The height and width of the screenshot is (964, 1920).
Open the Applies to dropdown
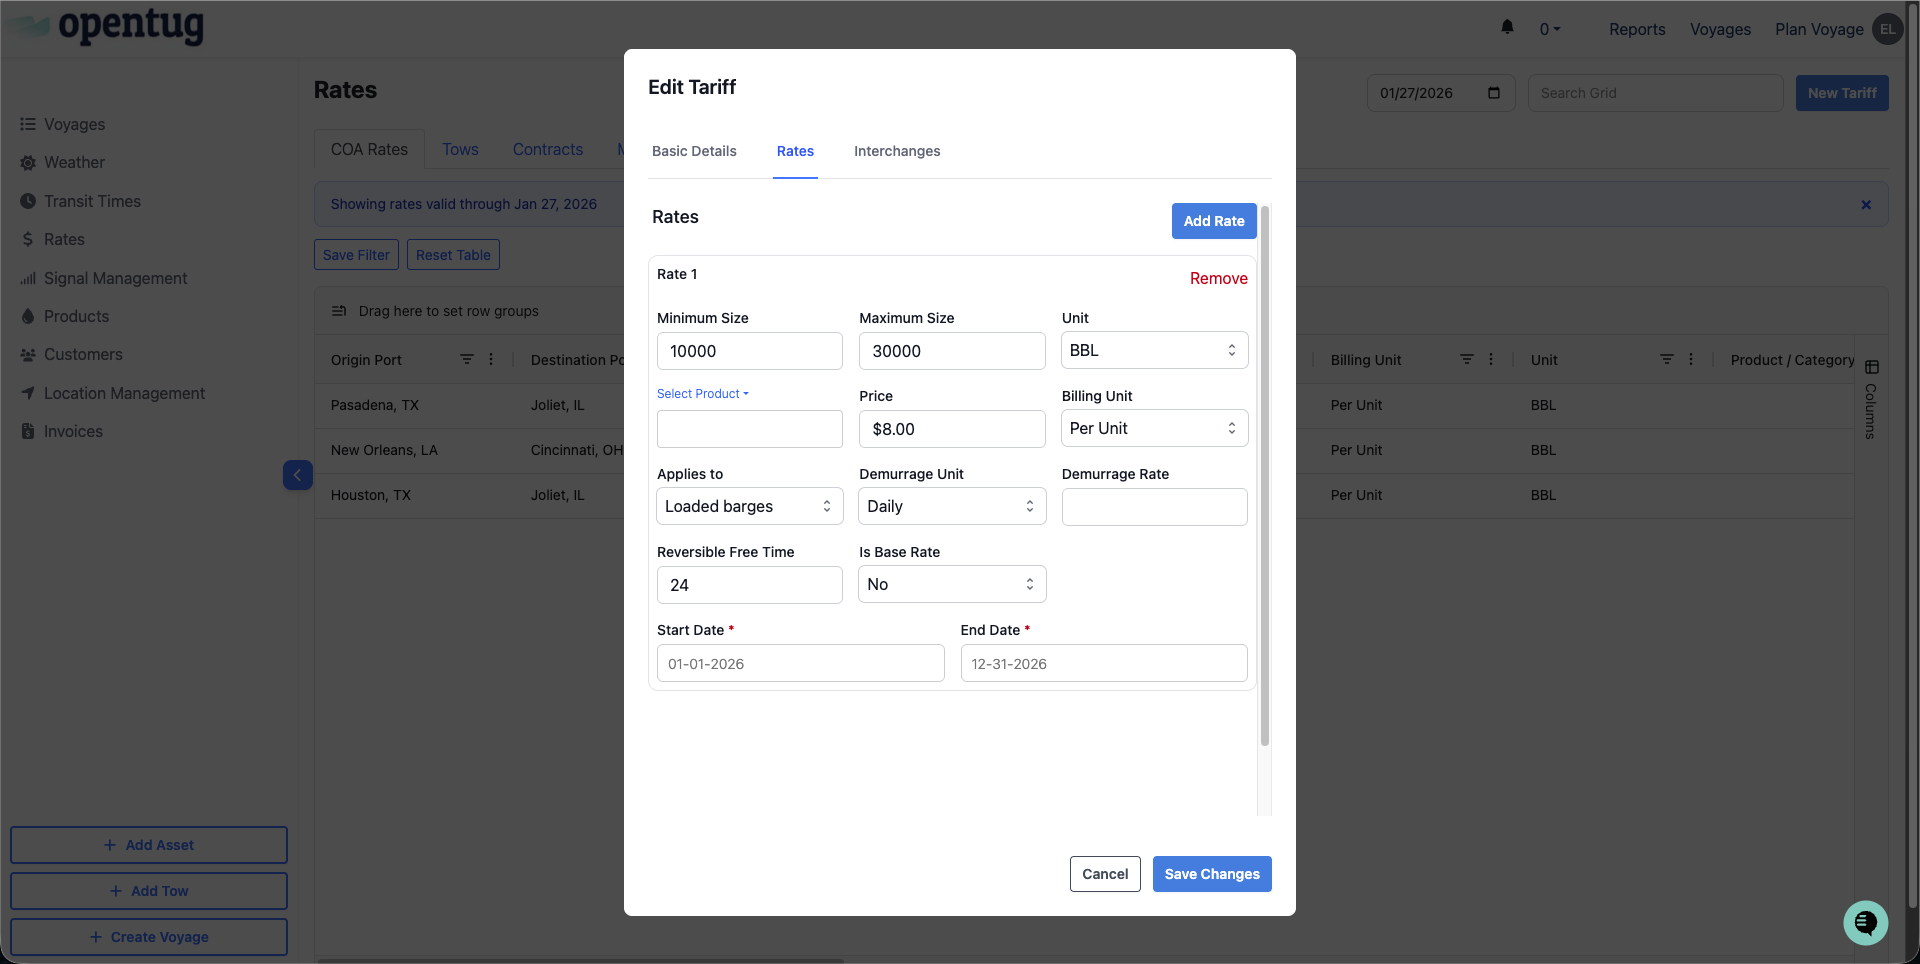[749, 506]
